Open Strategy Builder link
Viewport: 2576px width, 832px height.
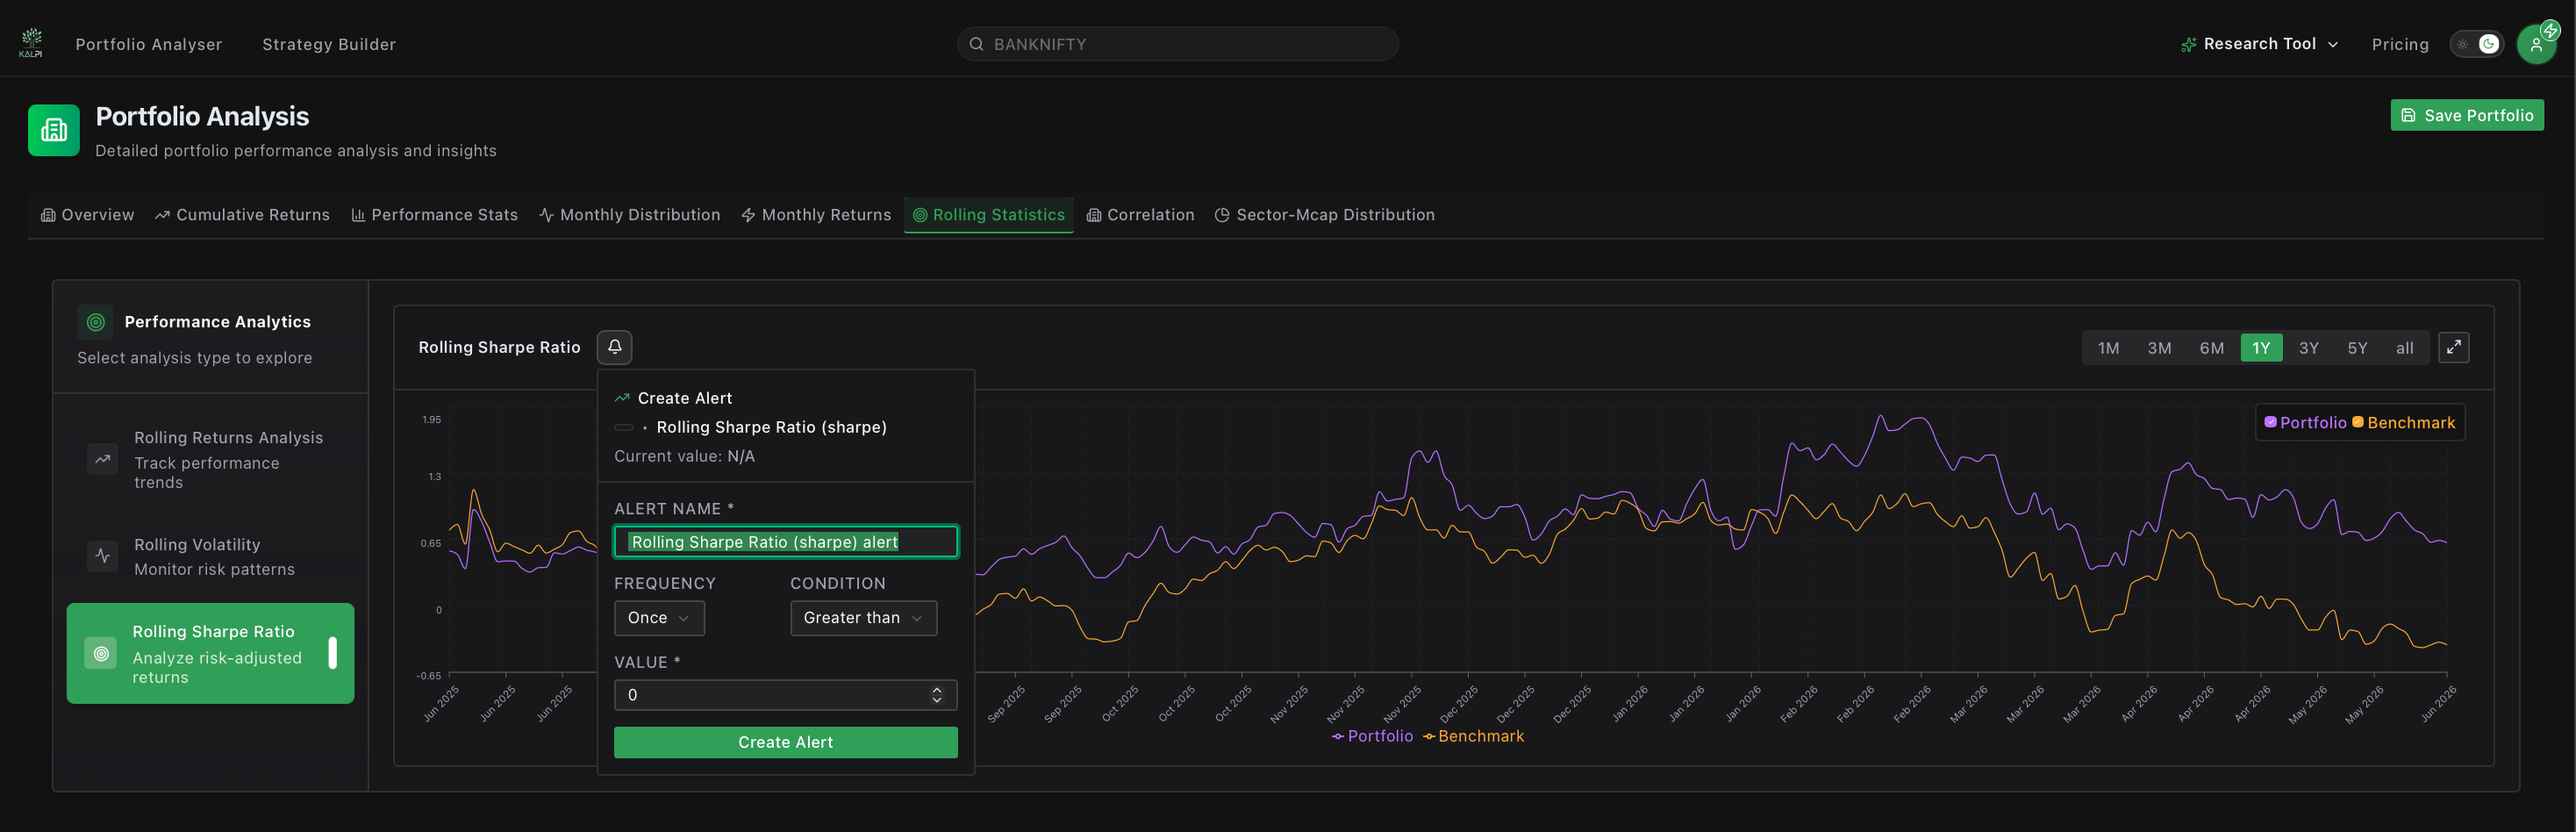(329, 44)
